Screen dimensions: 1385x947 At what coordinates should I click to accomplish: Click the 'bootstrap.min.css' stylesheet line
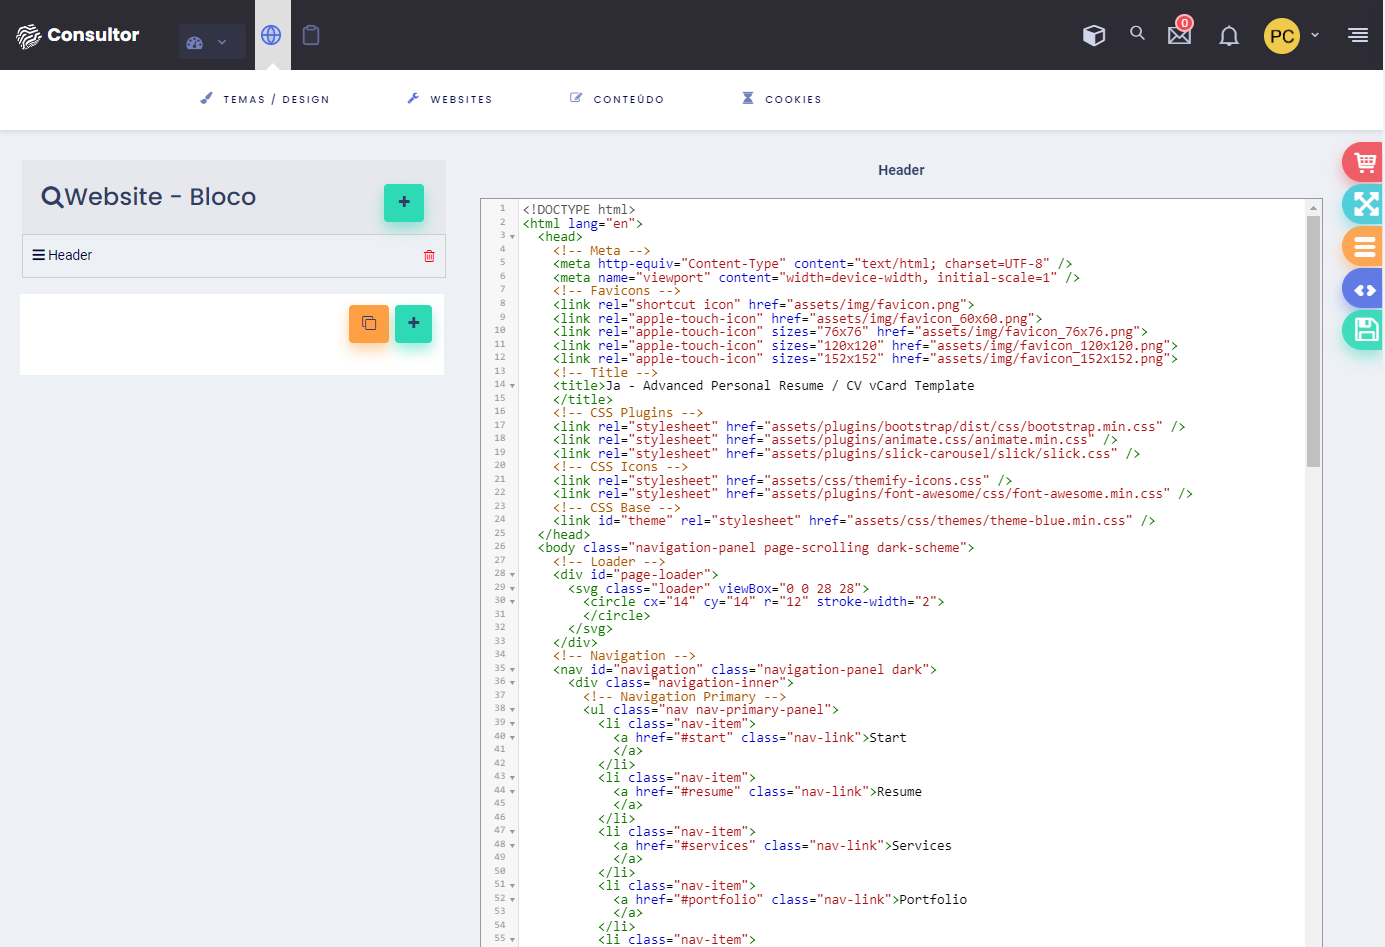coord(869,427)
